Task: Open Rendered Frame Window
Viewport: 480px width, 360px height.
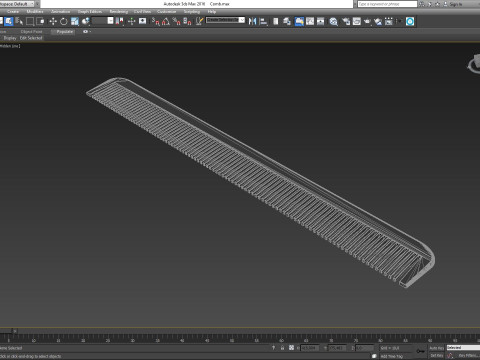Action: [357, 21]
